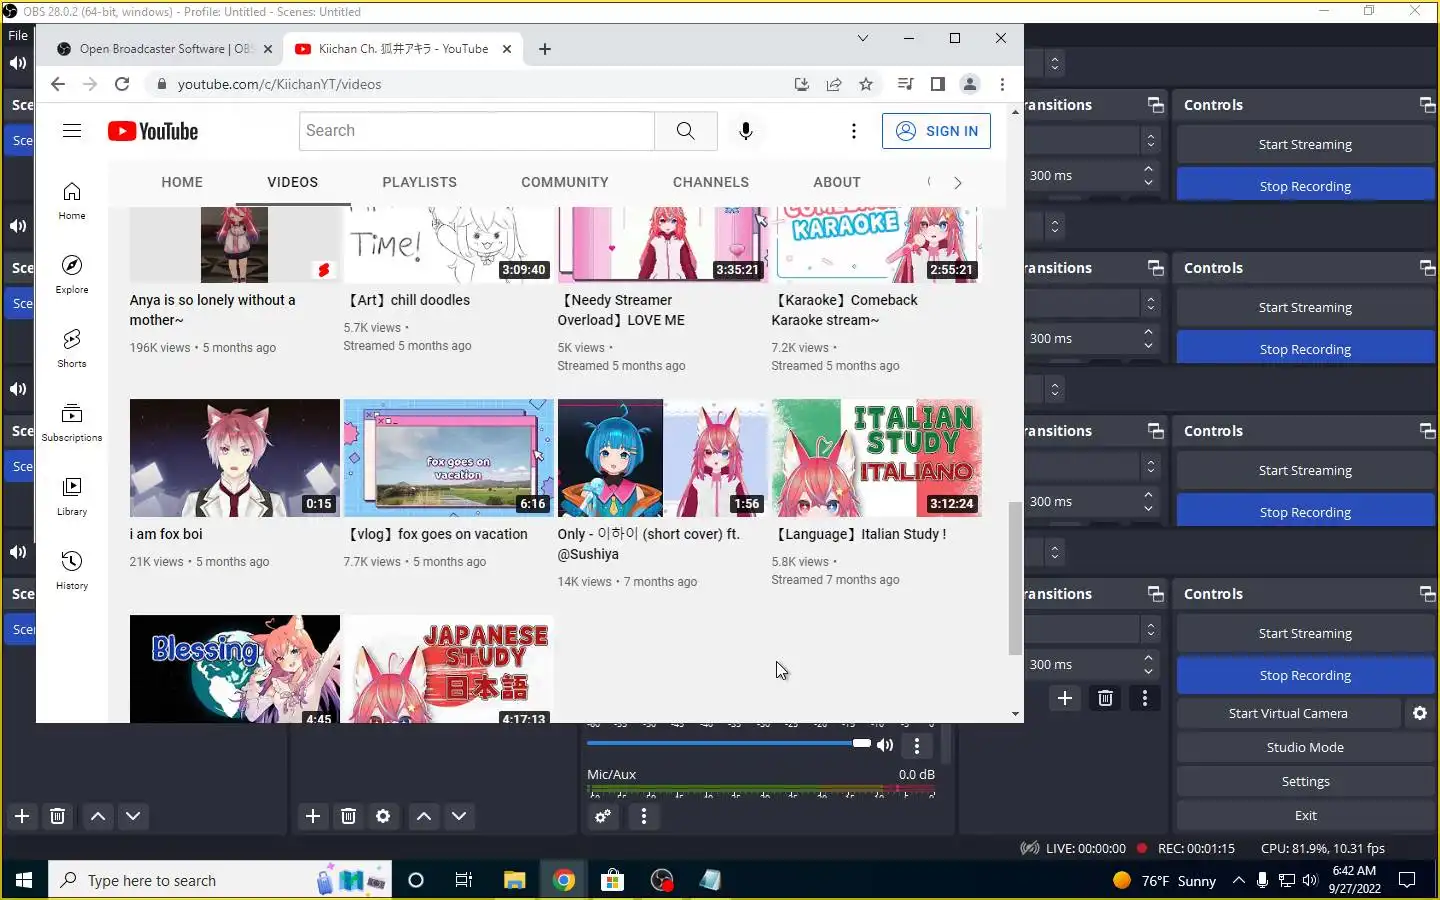Image resolution: width=1440 pixels, height=900 pixels.
Task: Switch to the COMMUNITY channel tab
Action: coord(564,182)
